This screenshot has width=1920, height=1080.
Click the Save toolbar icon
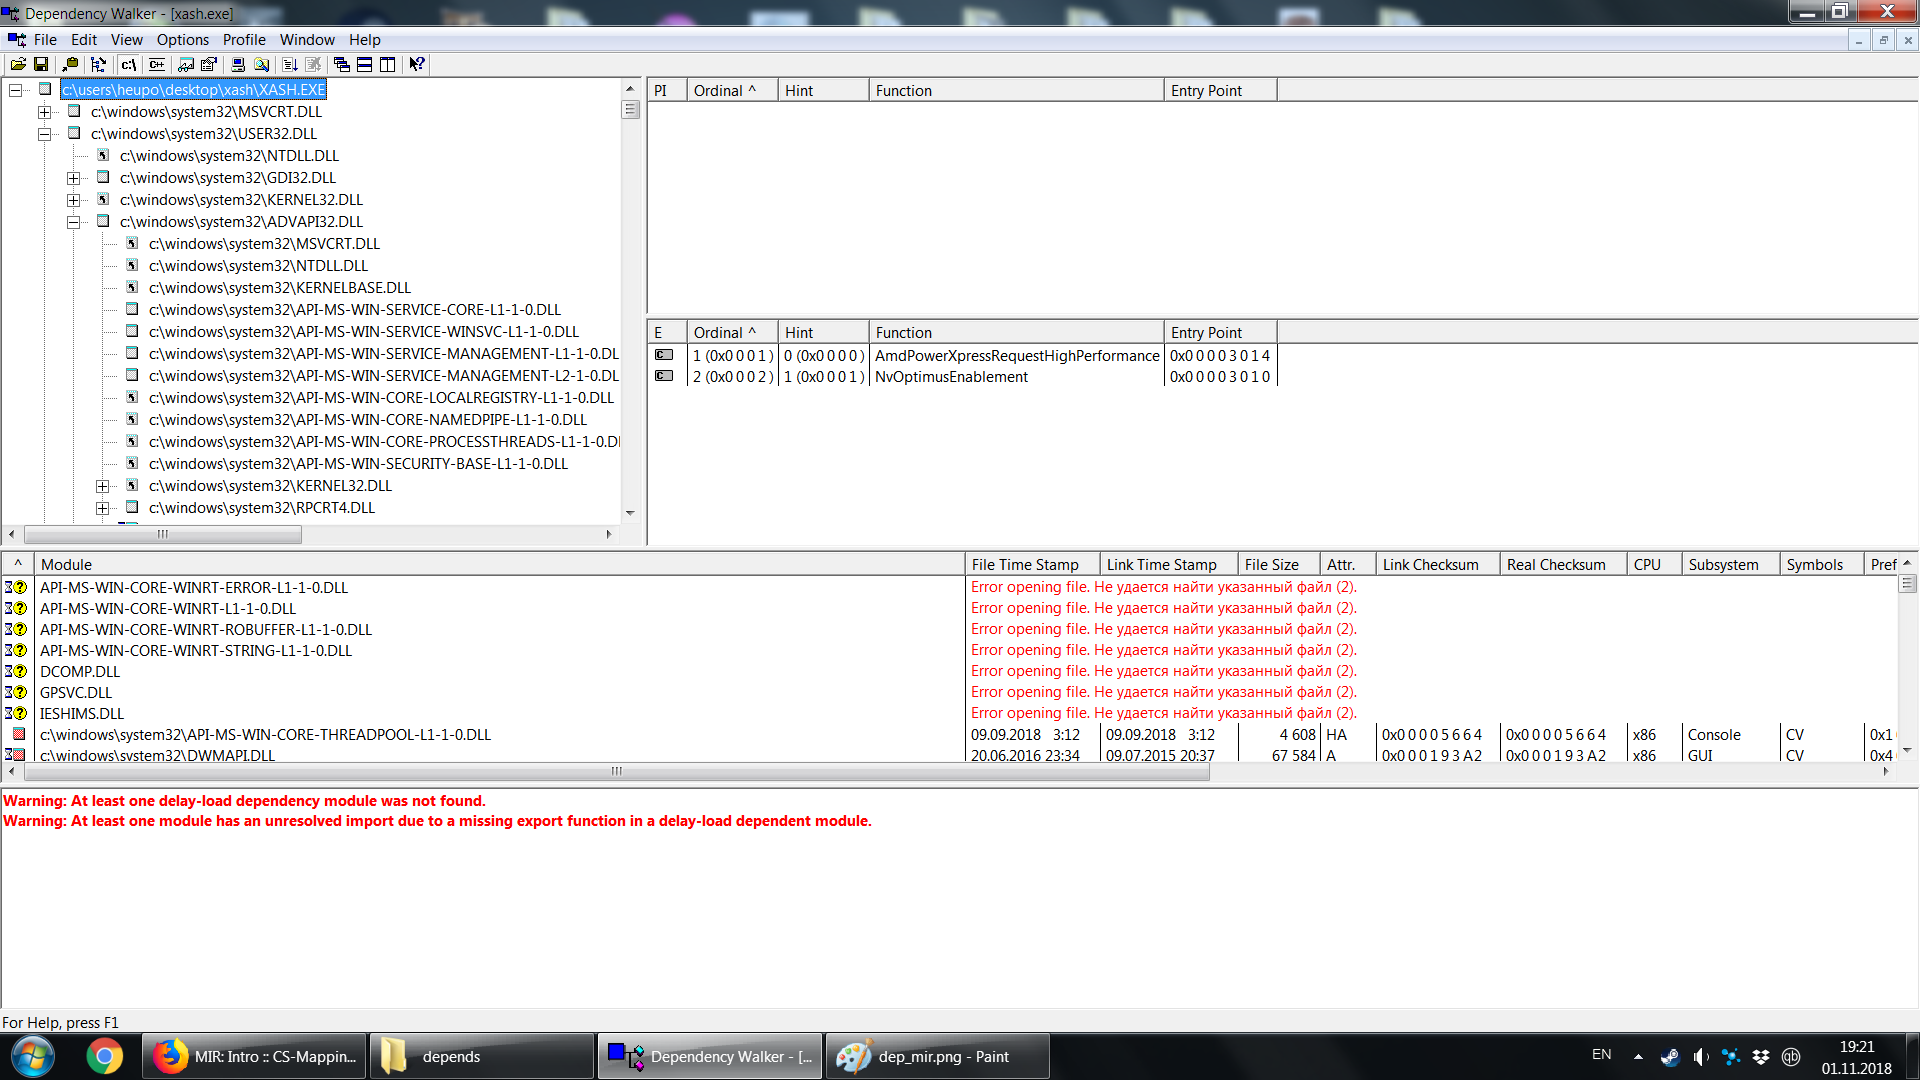tap(41, 64)
